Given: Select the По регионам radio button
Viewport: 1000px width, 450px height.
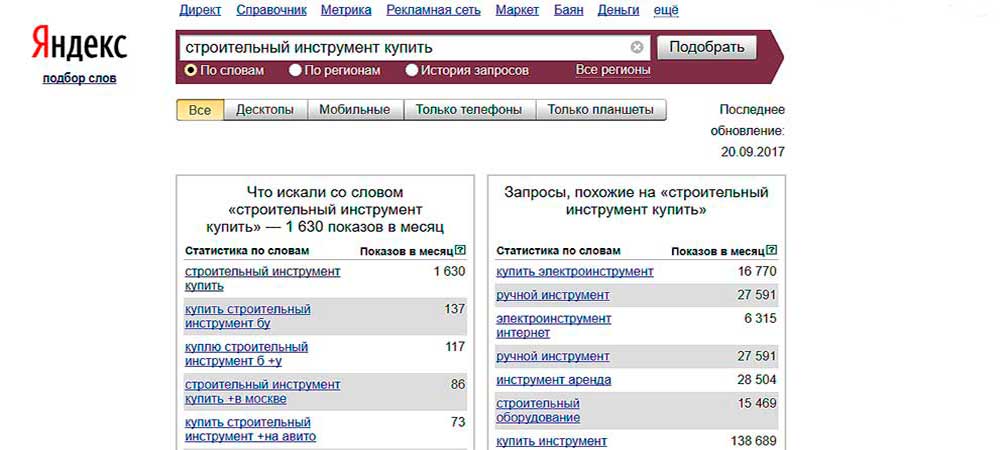Looking at the screenshot, I should click(295, 70).
